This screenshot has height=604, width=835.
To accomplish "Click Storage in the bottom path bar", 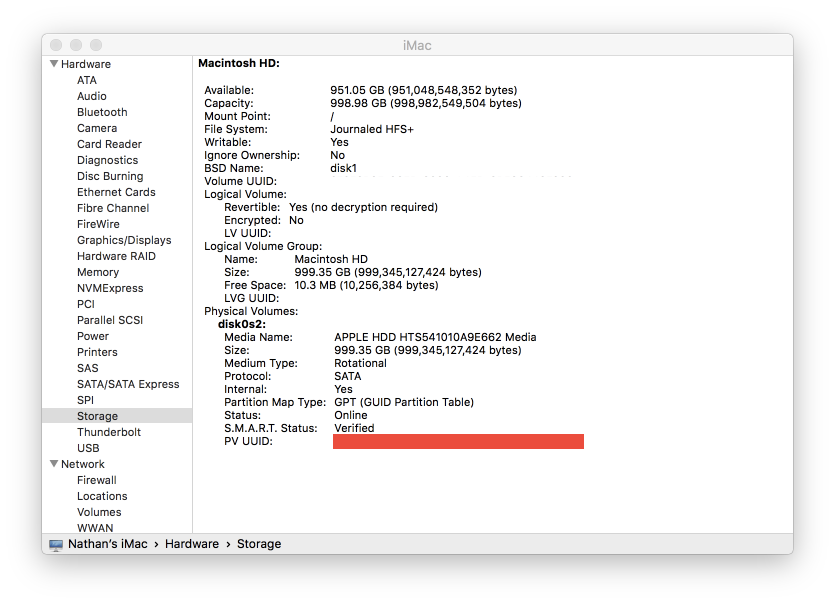I will click(x=259, y=544).
